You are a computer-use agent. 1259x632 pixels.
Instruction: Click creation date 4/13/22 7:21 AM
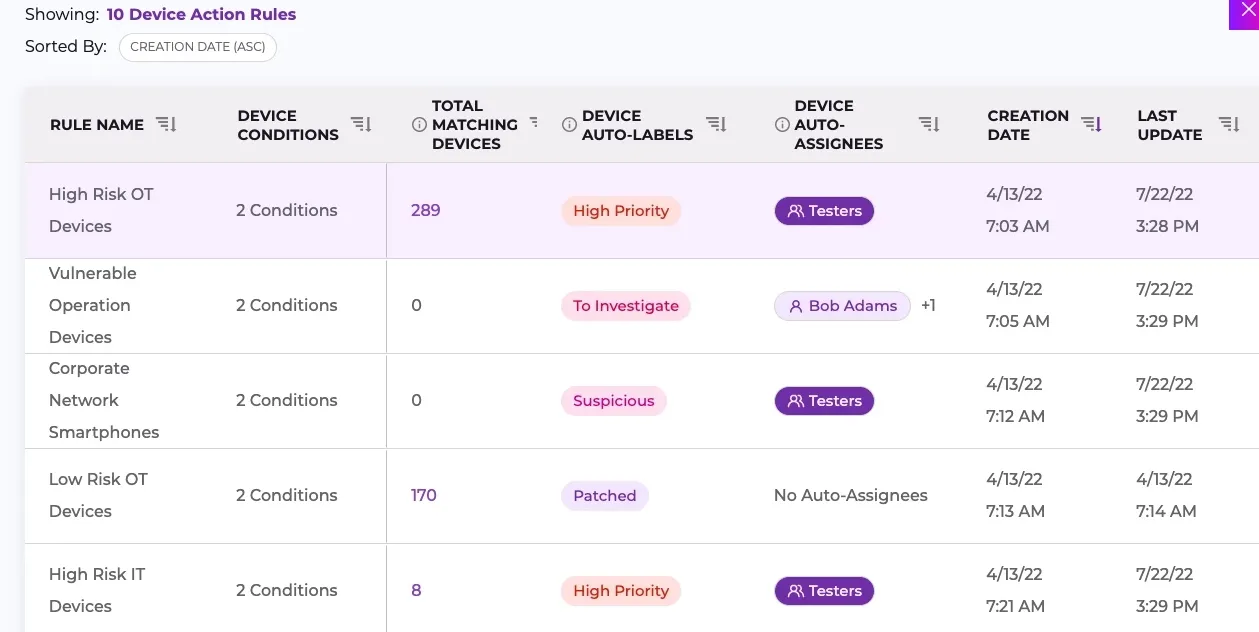tap(1018, 590)
